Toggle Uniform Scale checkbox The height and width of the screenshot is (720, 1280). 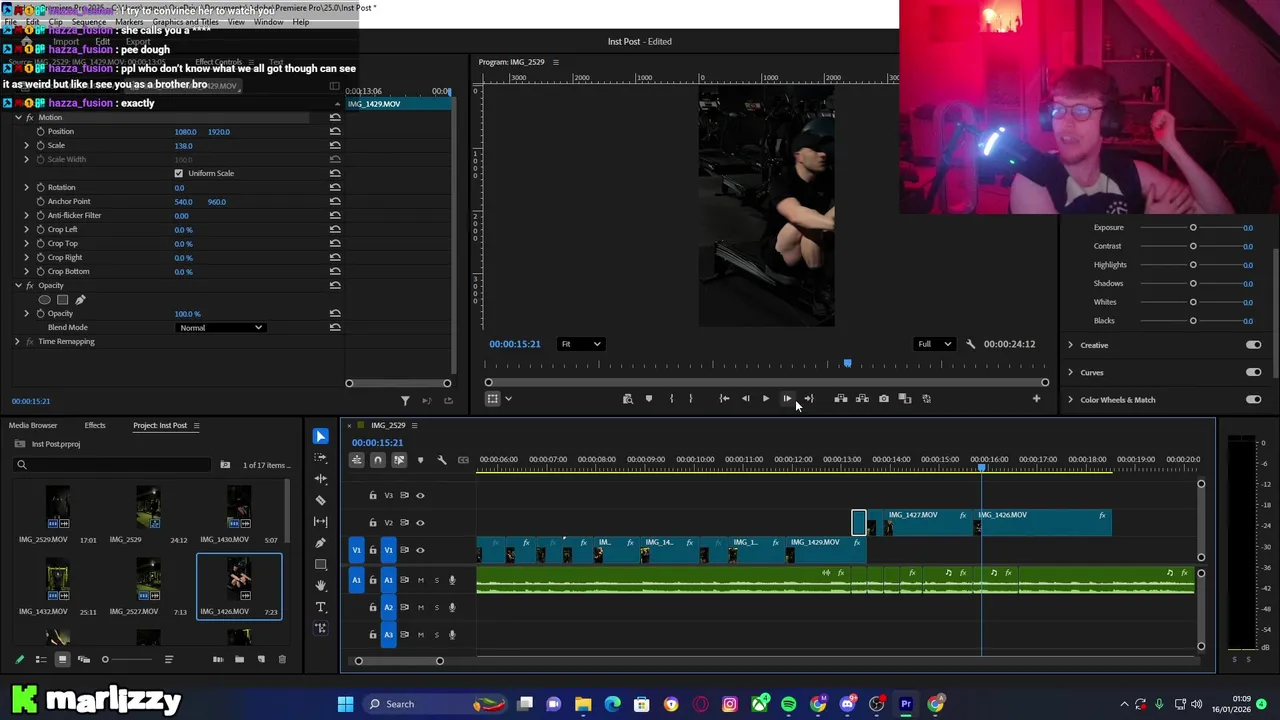(179, 173)
